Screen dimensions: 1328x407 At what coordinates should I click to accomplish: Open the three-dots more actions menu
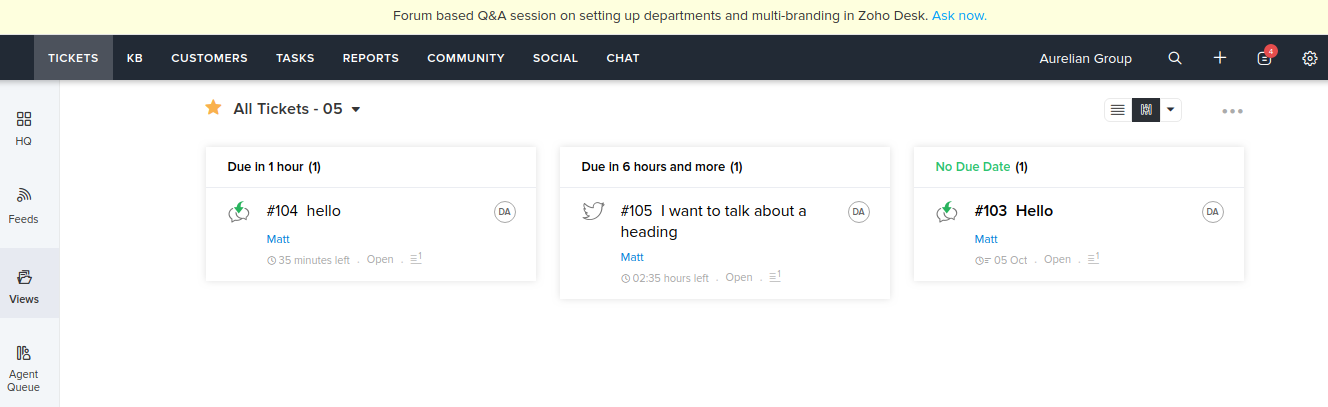[x=1232, y=111]
